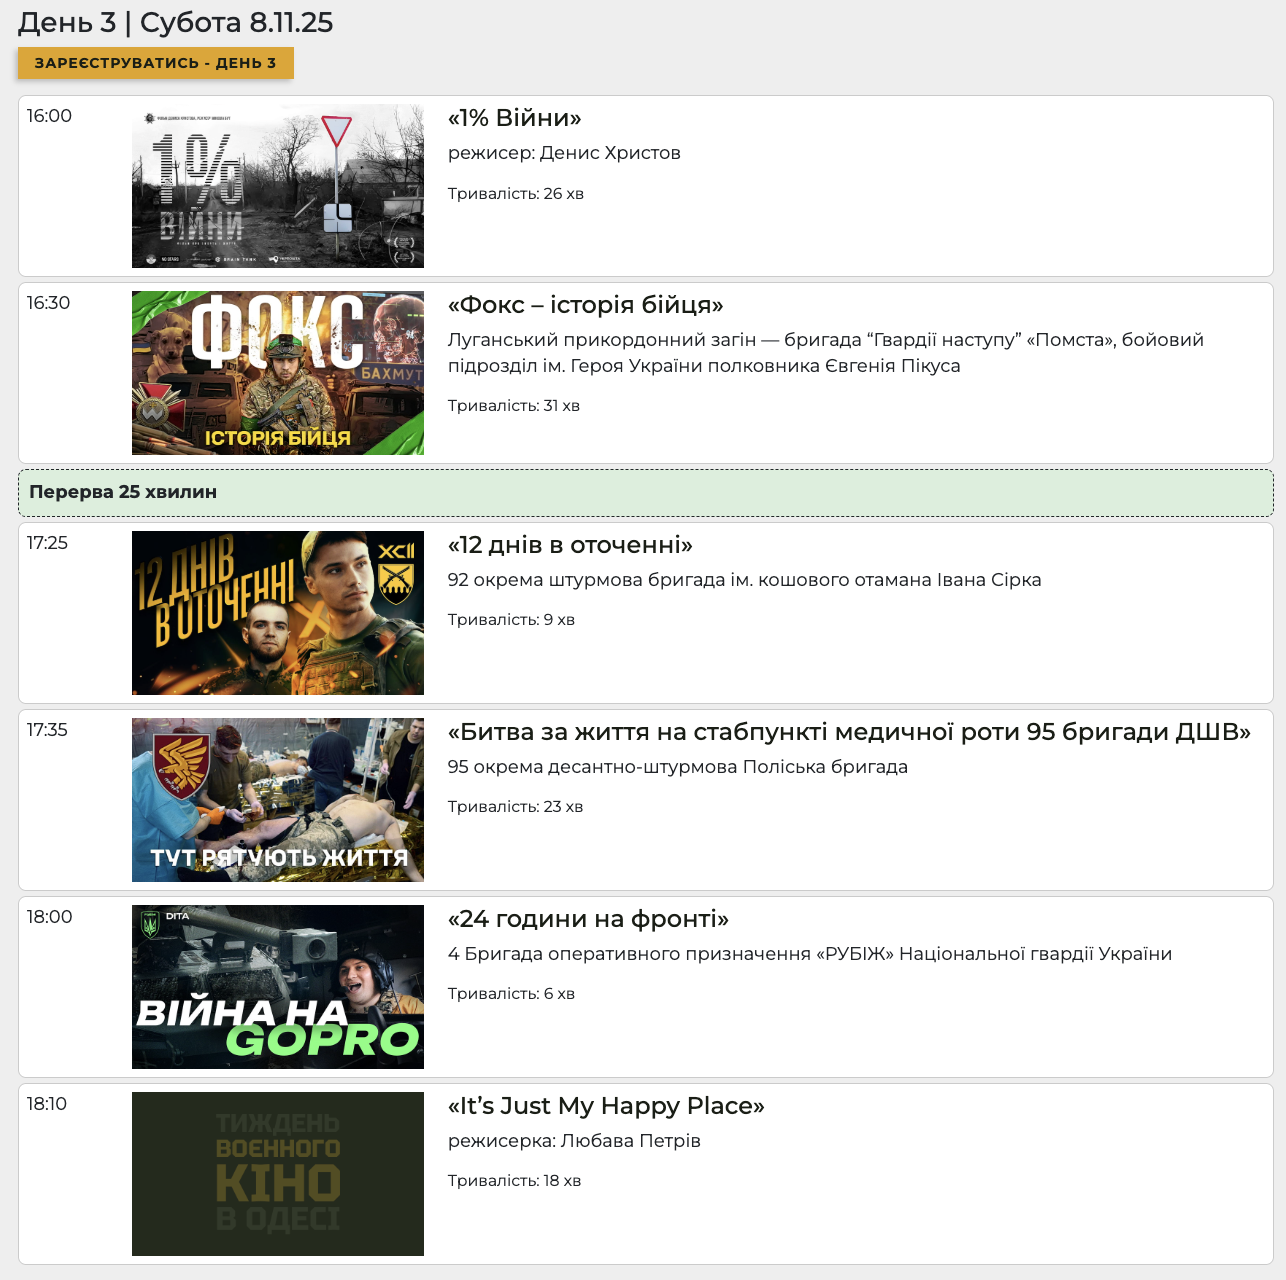Open the «12 днів в оточенні» thumbnail
The width and height of the screenshot is (1286, 1280).
pyautogui.click(x=278, y=613)
